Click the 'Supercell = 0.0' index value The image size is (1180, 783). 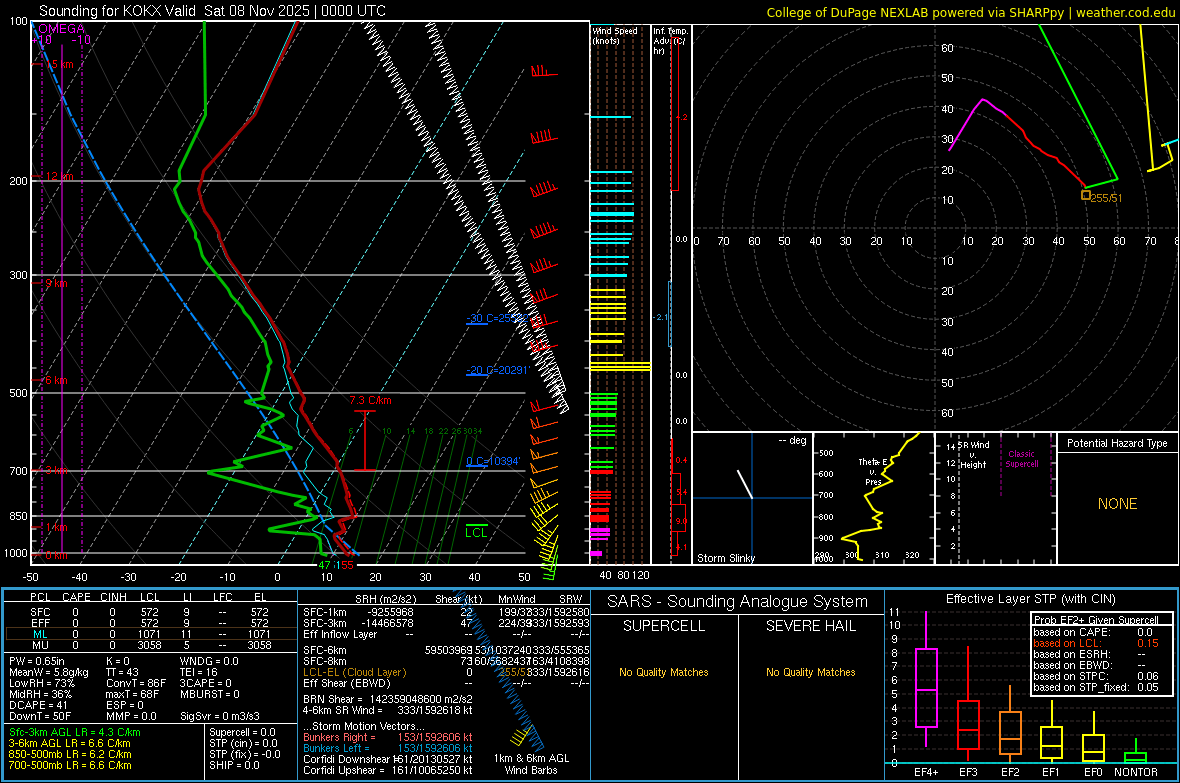click(242, 732)
